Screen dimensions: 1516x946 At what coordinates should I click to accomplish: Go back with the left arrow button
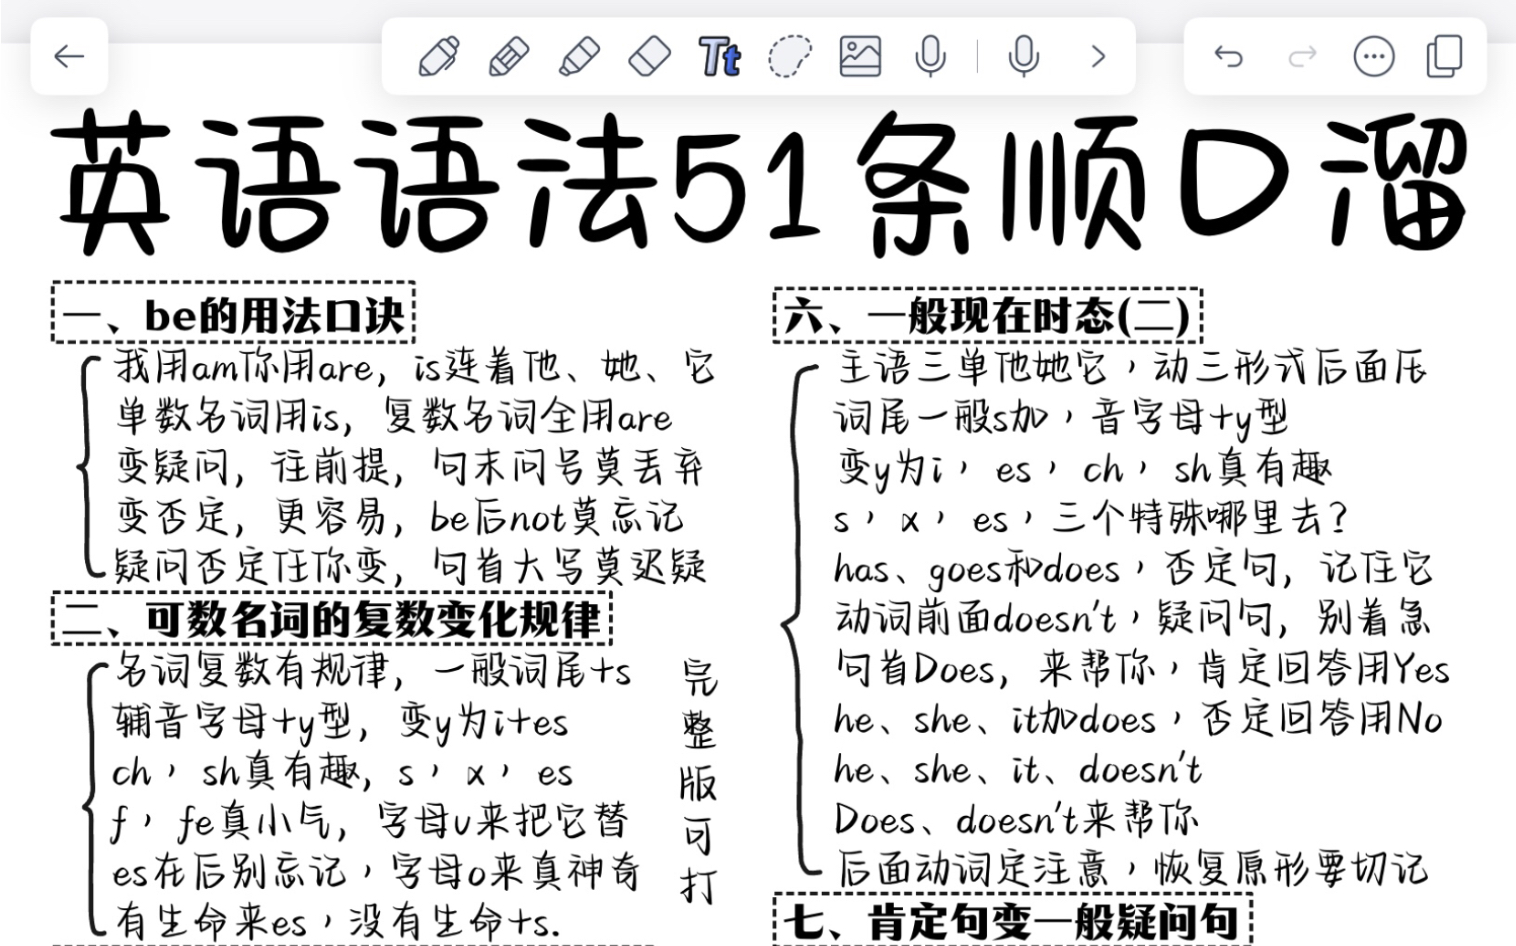(69, 56)
